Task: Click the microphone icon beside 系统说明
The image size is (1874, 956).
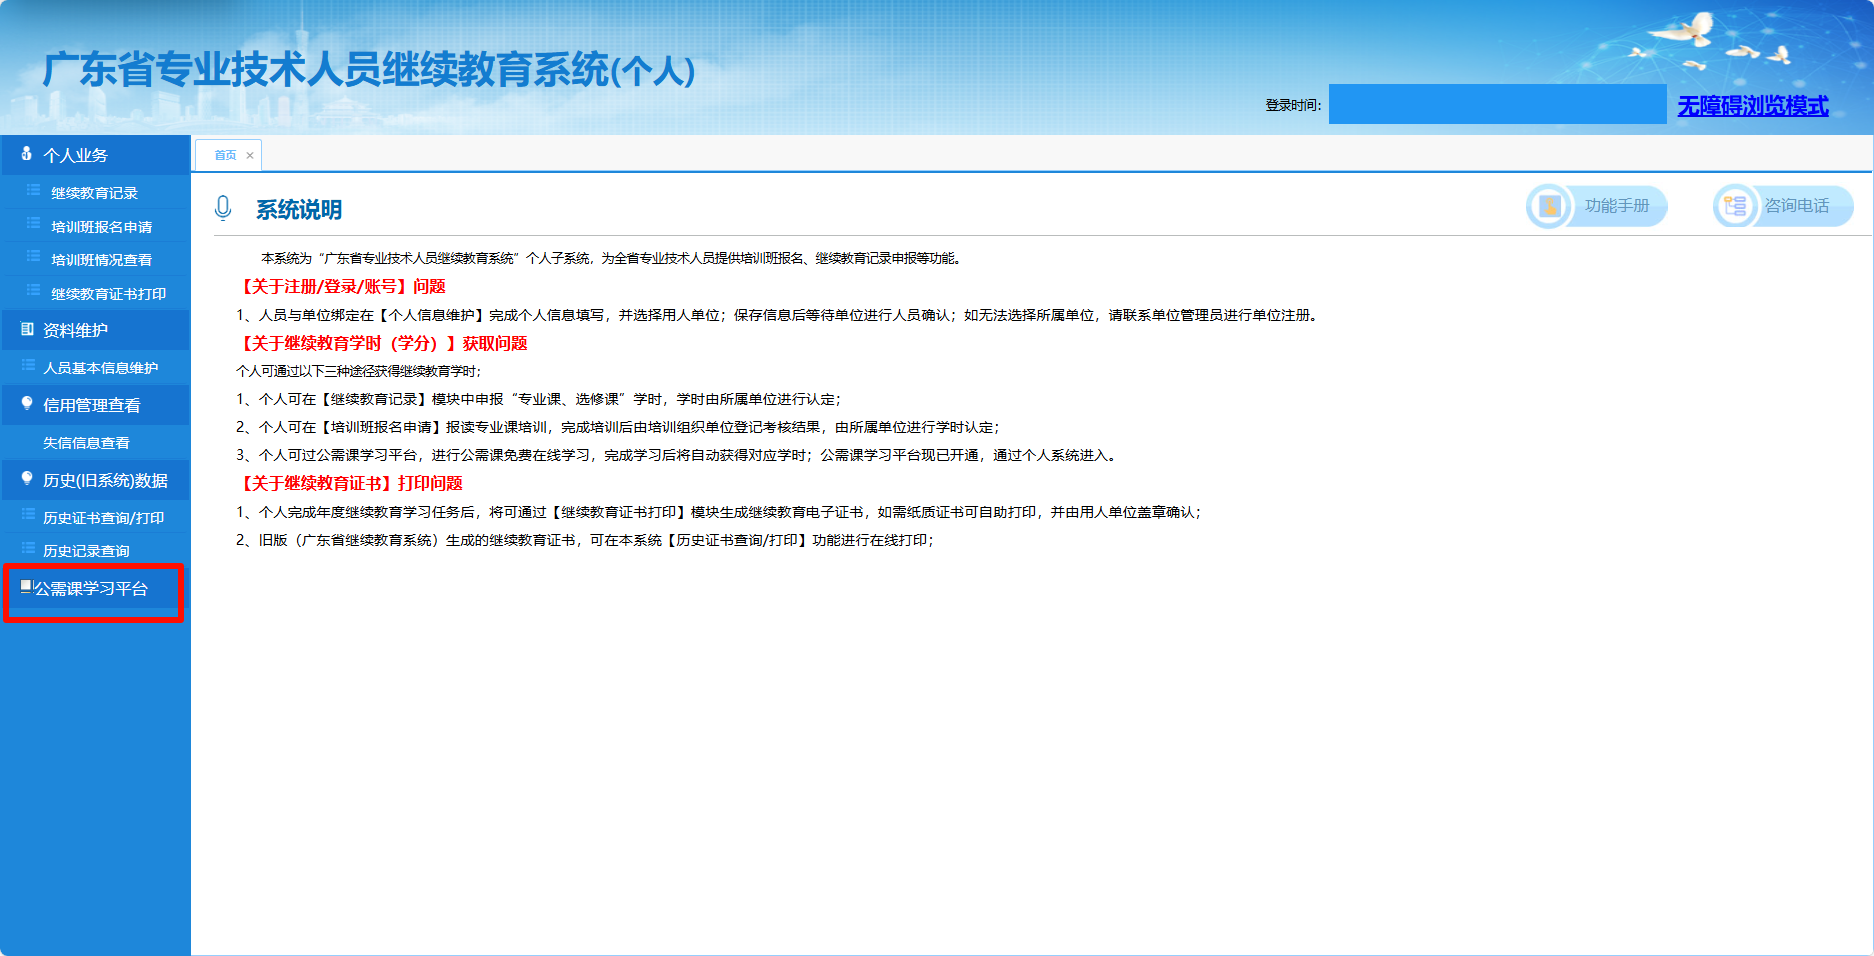Action: pyautogui.click(x=222, y=209)
